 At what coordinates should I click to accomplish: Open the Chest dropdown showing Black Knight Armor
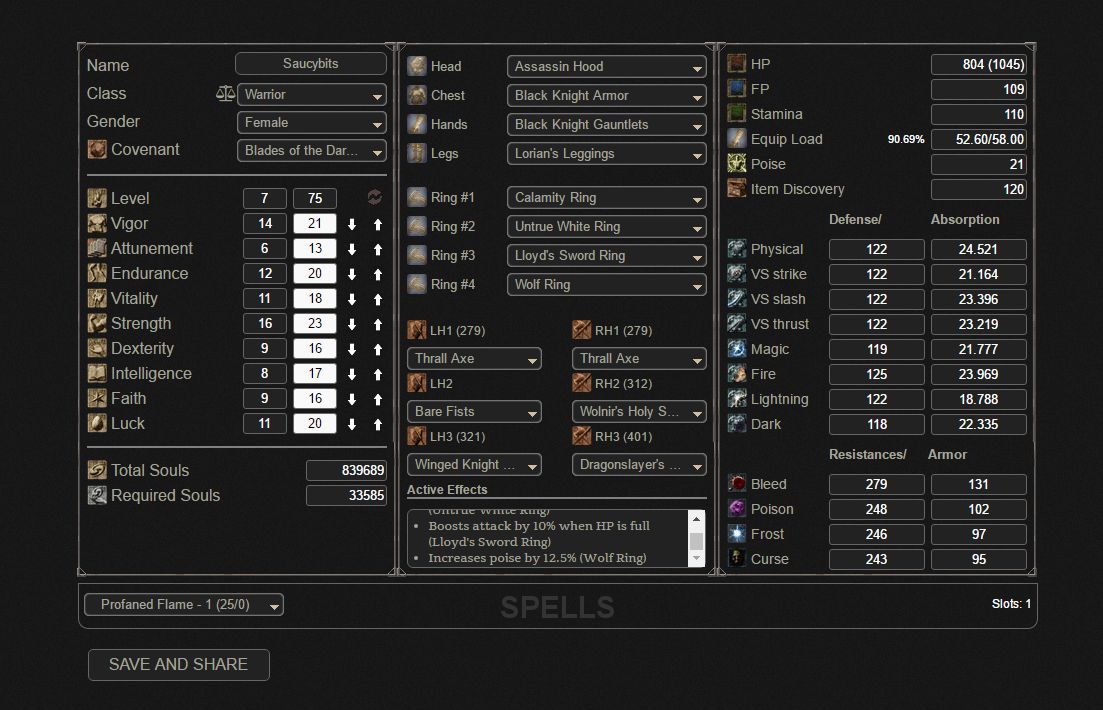coord(606,96)
